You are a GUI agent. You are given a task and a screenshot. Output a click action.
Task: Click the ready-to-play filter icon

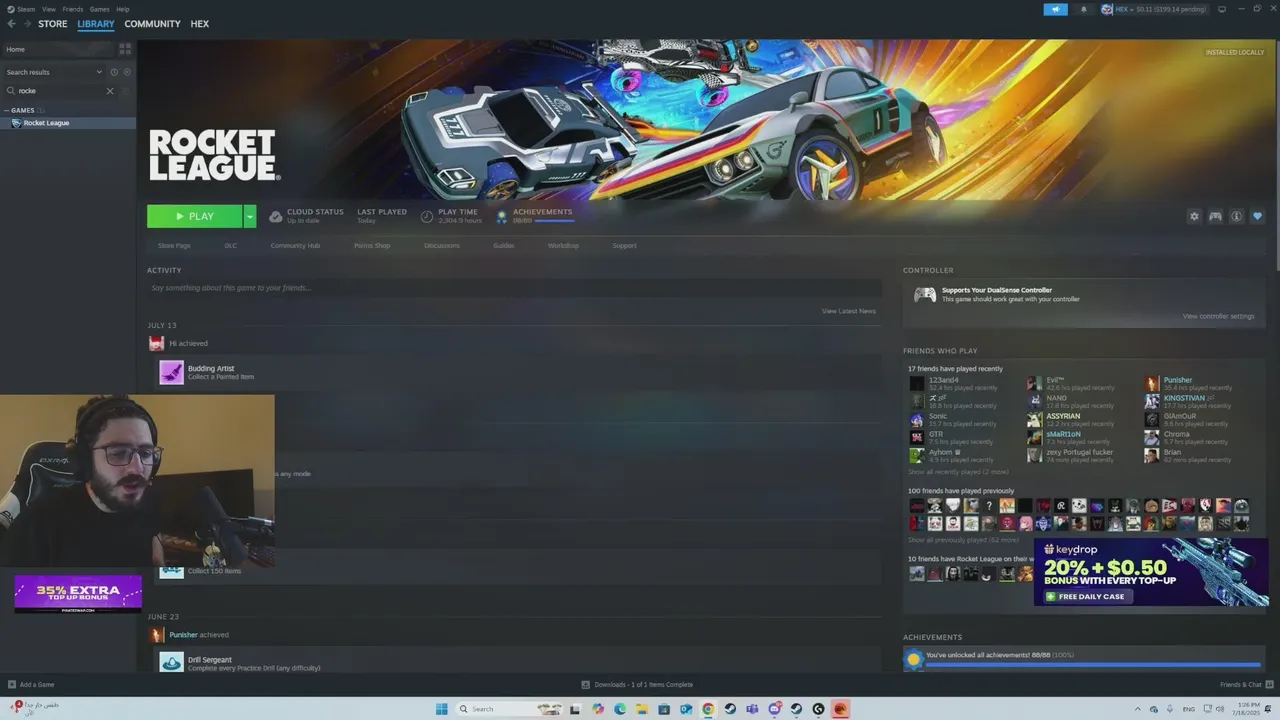coord(126,72)
